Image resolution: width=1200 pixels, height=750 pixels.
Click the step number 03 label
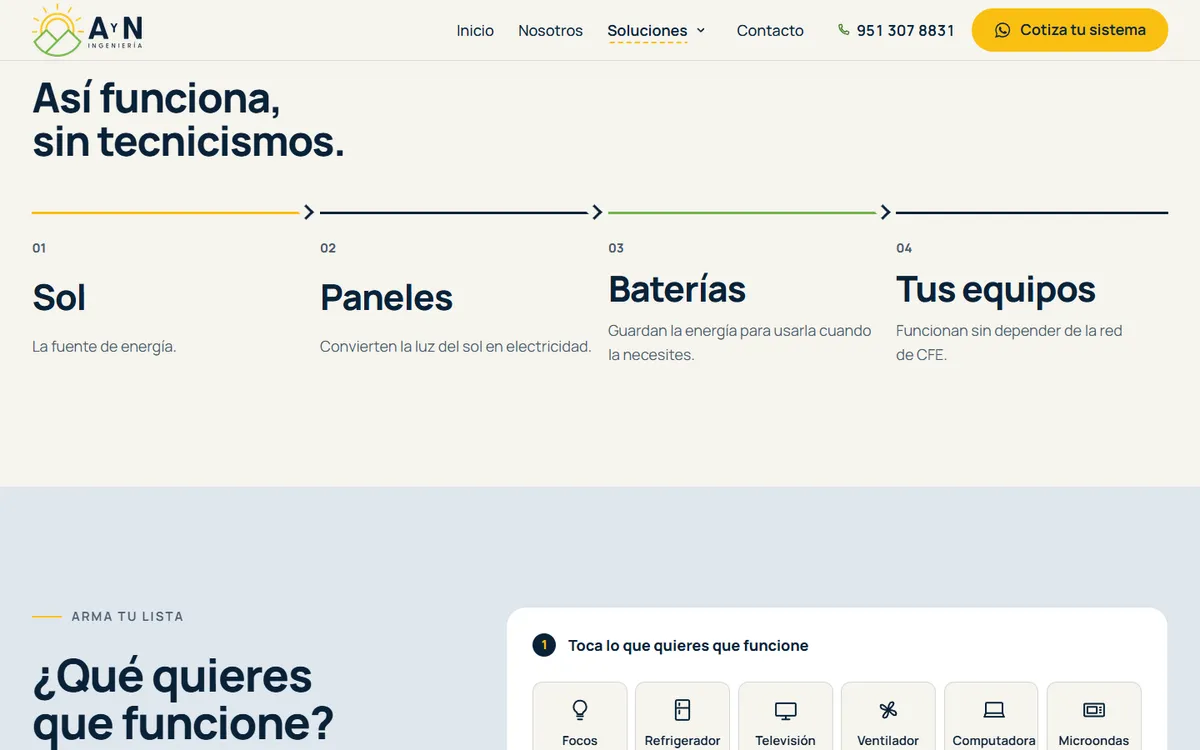coord(616,248)
